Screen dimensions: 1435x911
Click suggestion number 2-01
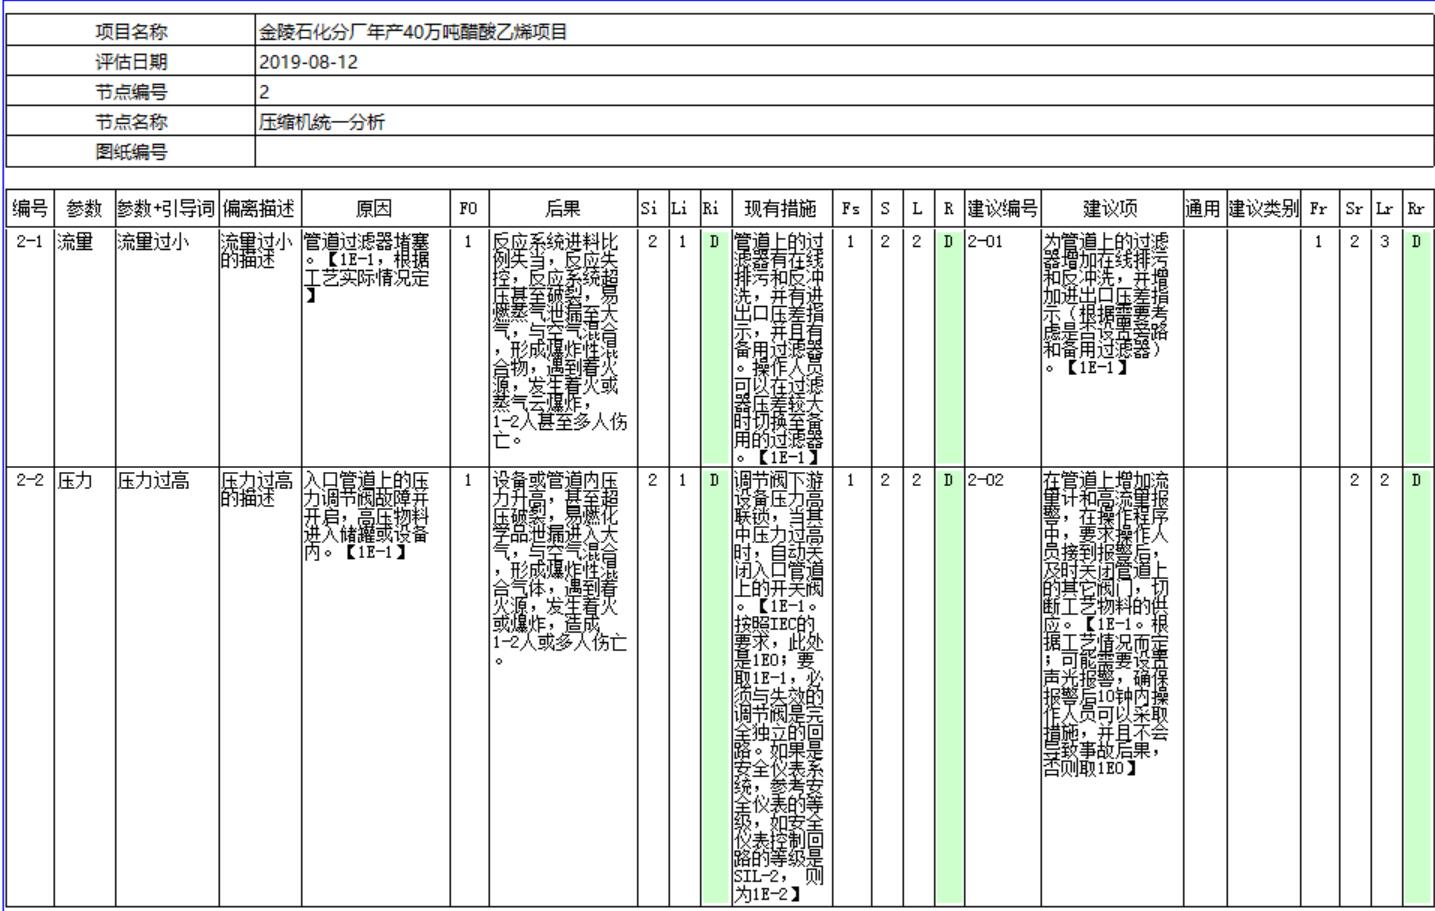coord(1002,346)
